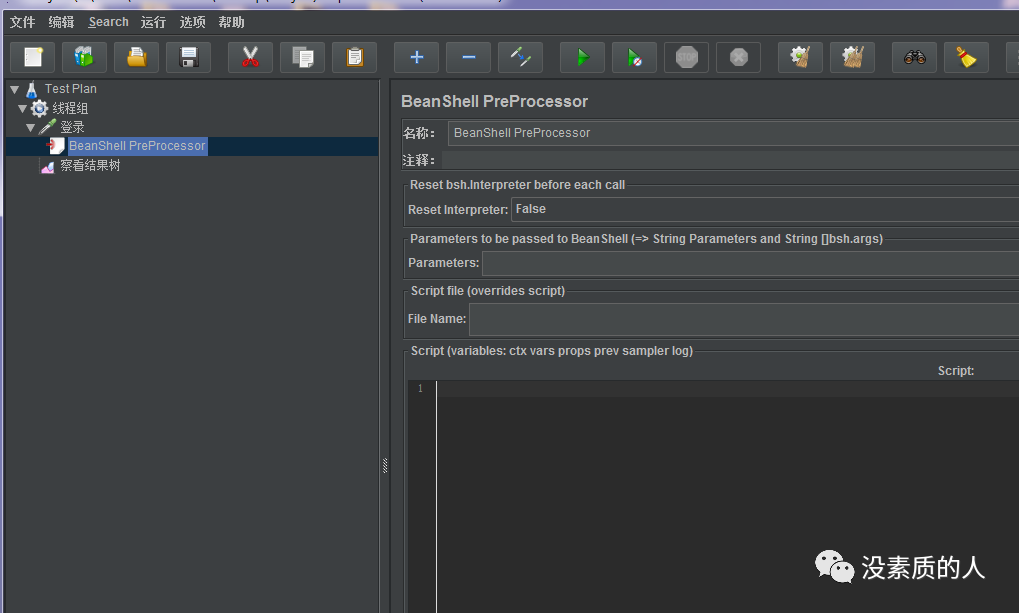
Task: Click the Toggle enable/disable toolbar icon
Action: tap(521, 57)
